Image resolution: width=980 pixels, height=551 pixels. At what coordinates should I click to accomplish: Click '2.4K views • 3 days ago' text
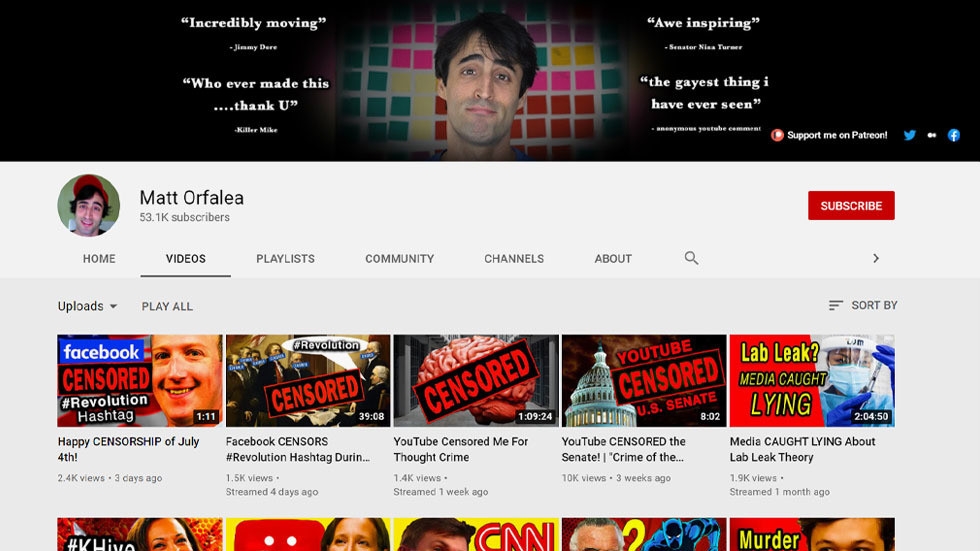tap(109, 478)
